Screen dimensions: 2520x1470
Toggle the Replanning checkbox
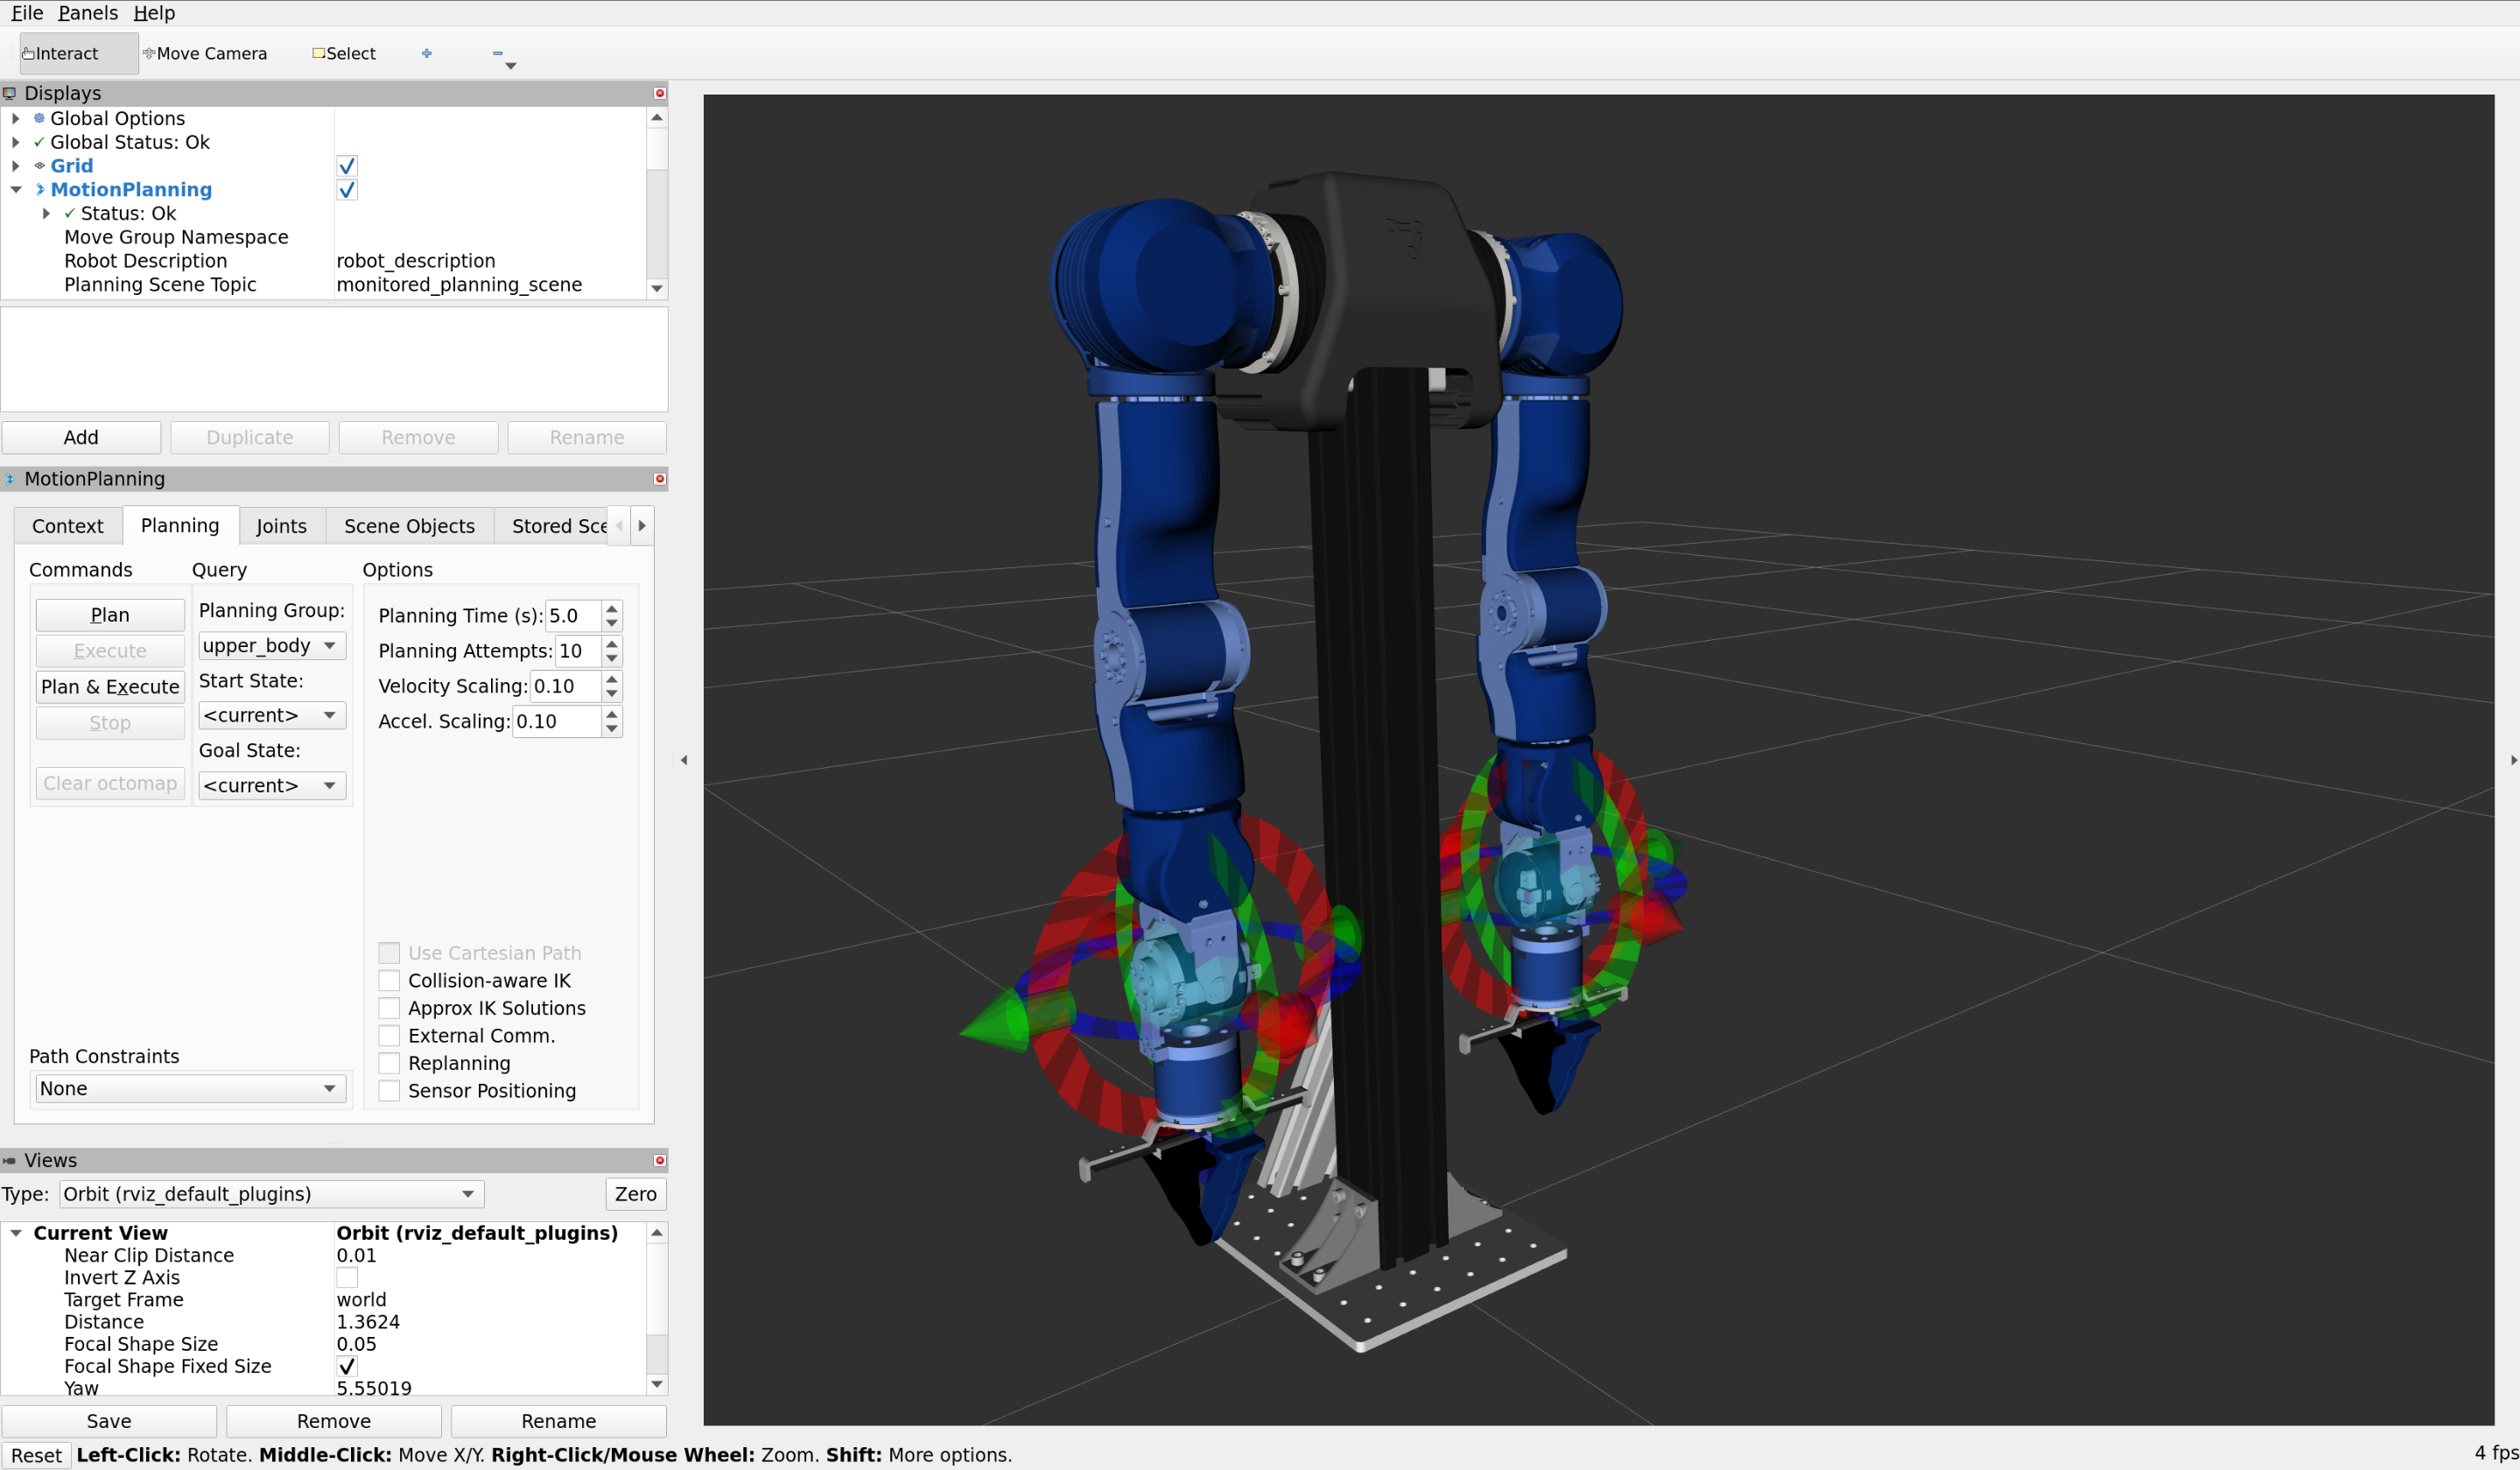[x=389, y=1063]
